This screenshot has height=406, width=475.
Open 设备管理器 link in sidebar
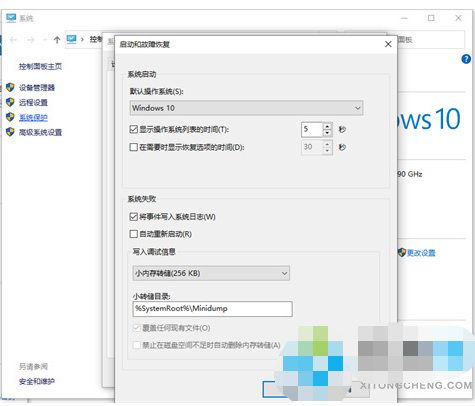[x=37, y=88]
